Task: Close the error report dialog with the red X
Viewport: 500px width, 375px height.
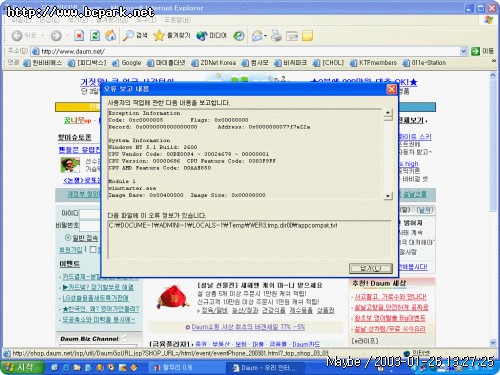Action: pos(391,89)
